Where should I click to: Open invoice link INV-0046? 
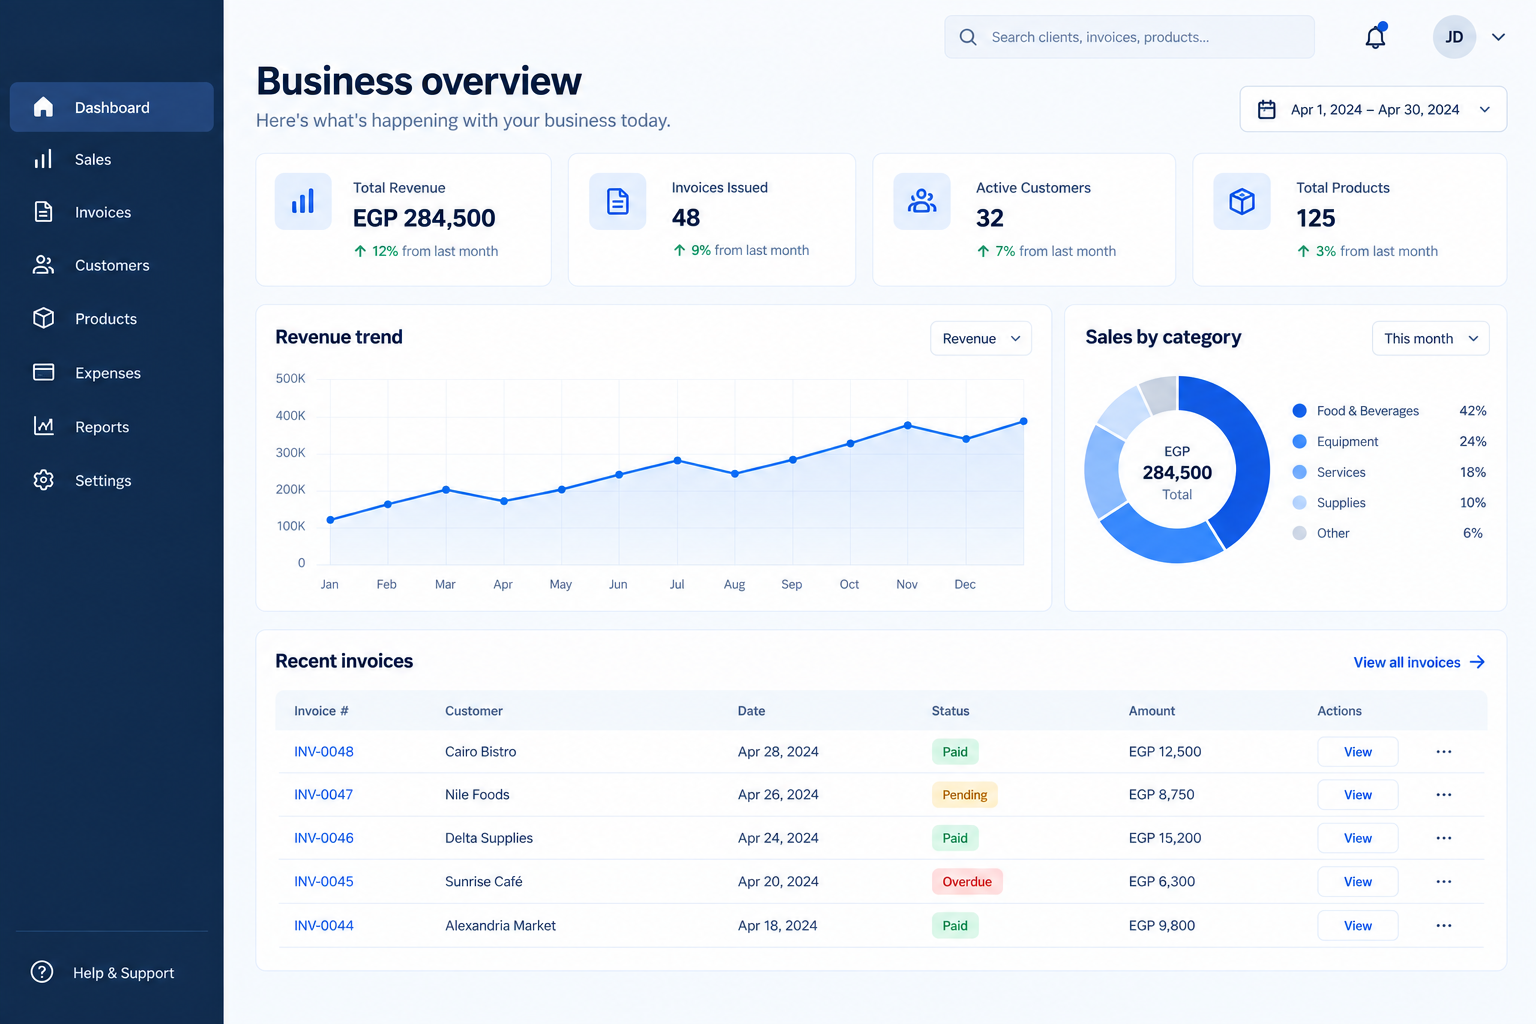click(324, 838)
